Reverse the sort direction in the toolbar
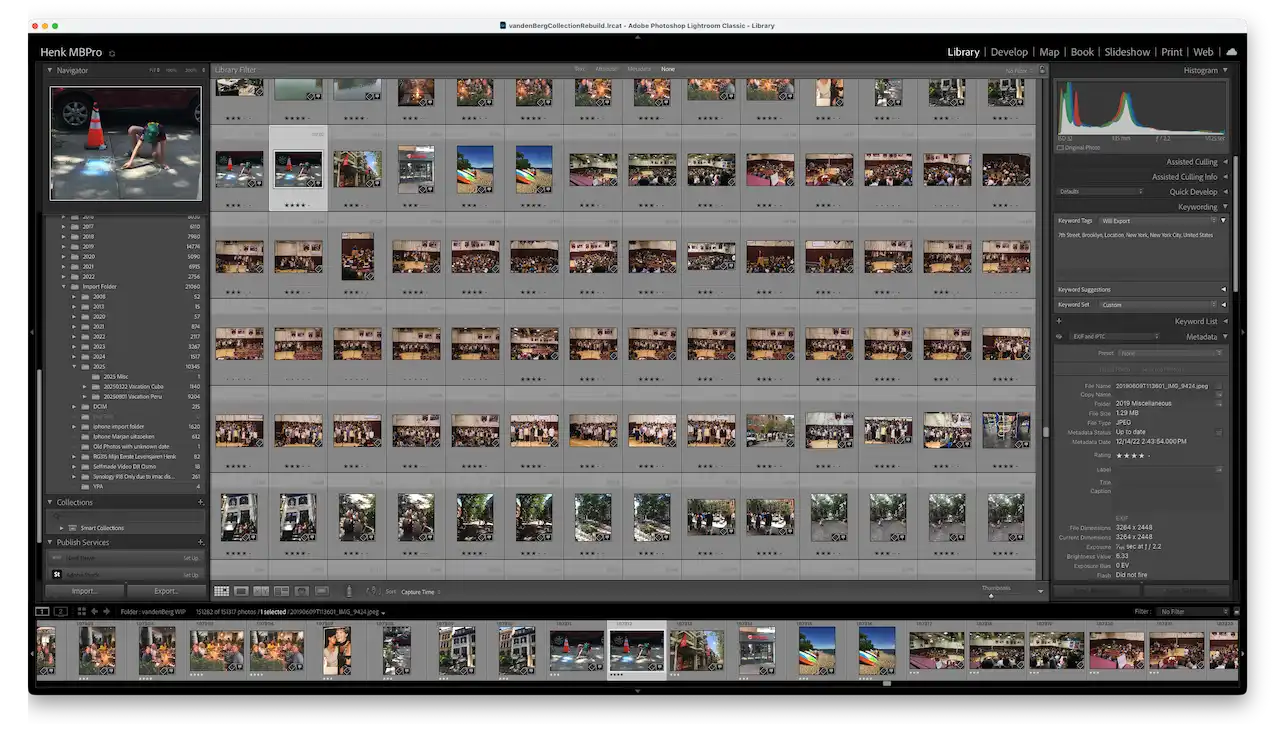Image resolution: width=1275 pixels, height=732 pixels. pyautogui.click(x=371, y=592)
